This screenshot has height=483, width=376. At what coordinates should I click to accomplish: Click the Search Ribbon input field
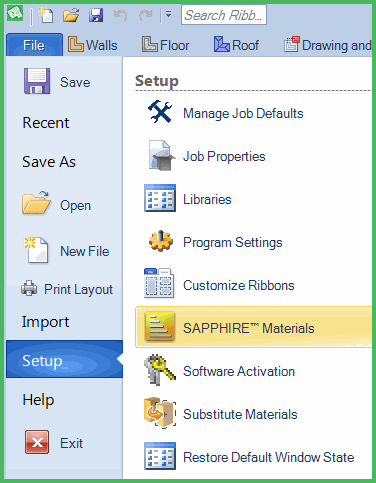tap(224, 15)
